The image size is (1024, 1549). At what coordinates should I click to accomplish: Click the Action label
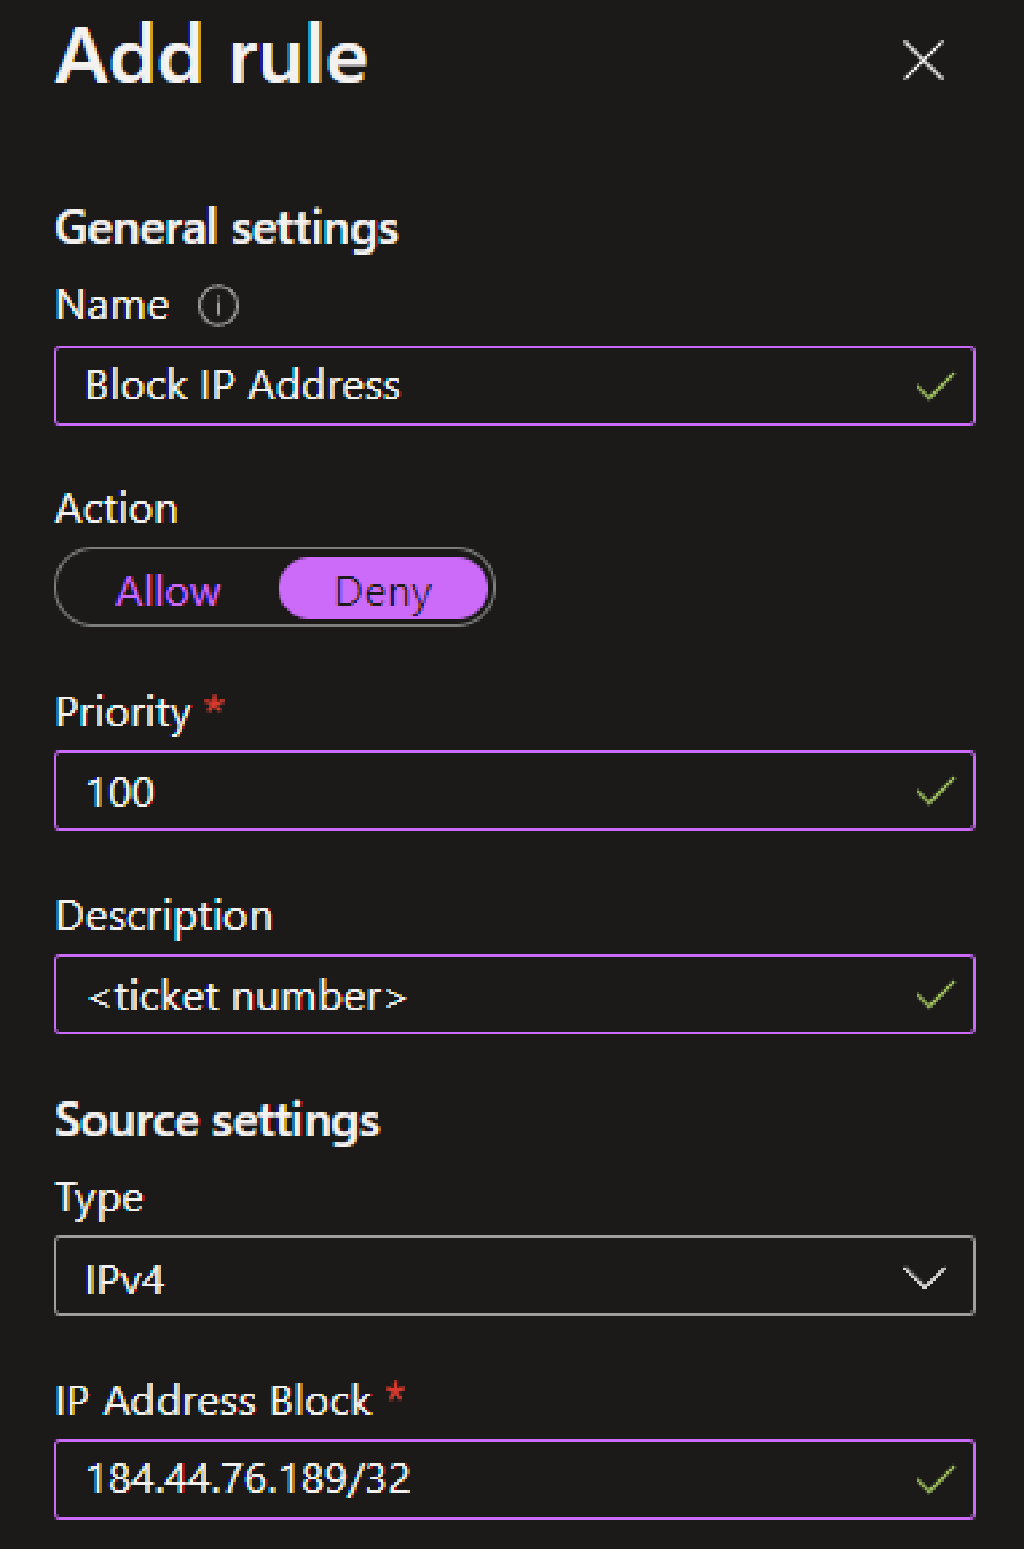117,509
